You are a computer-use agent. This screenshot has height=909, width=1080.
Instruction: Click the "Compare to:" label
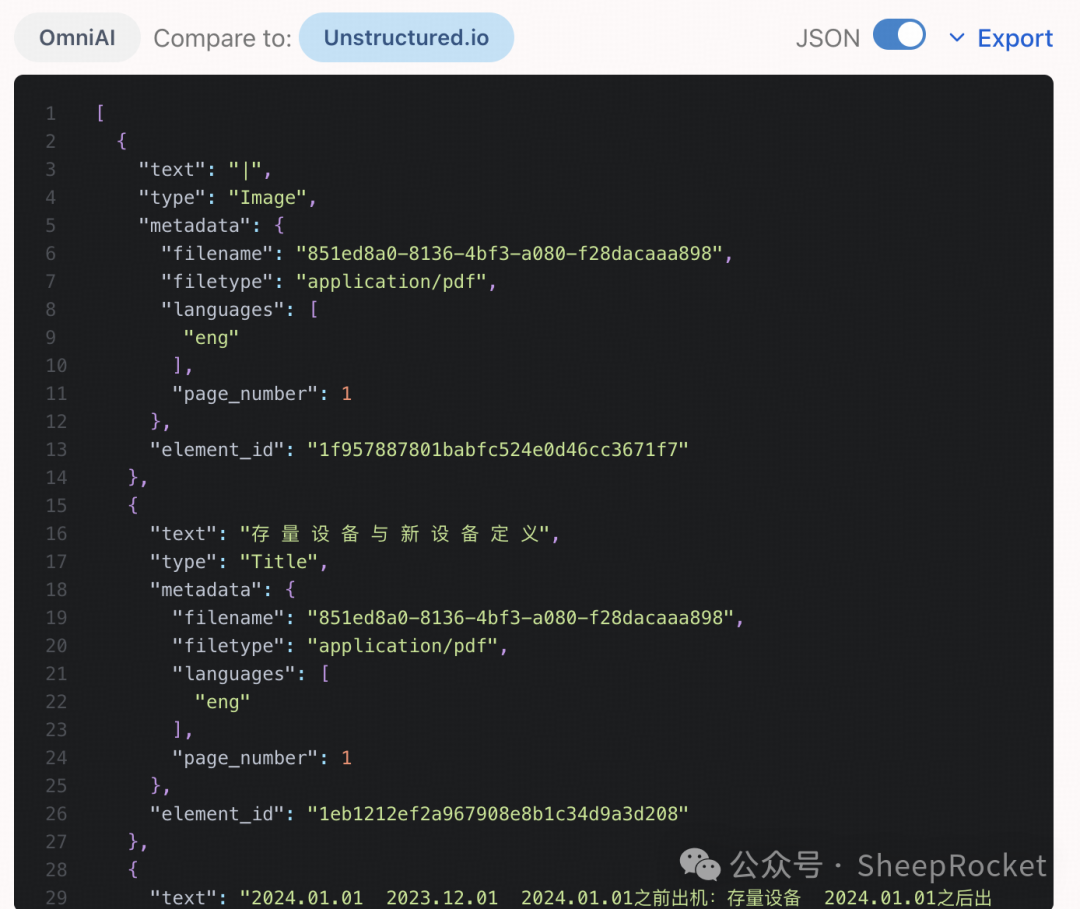coord(222,39)
